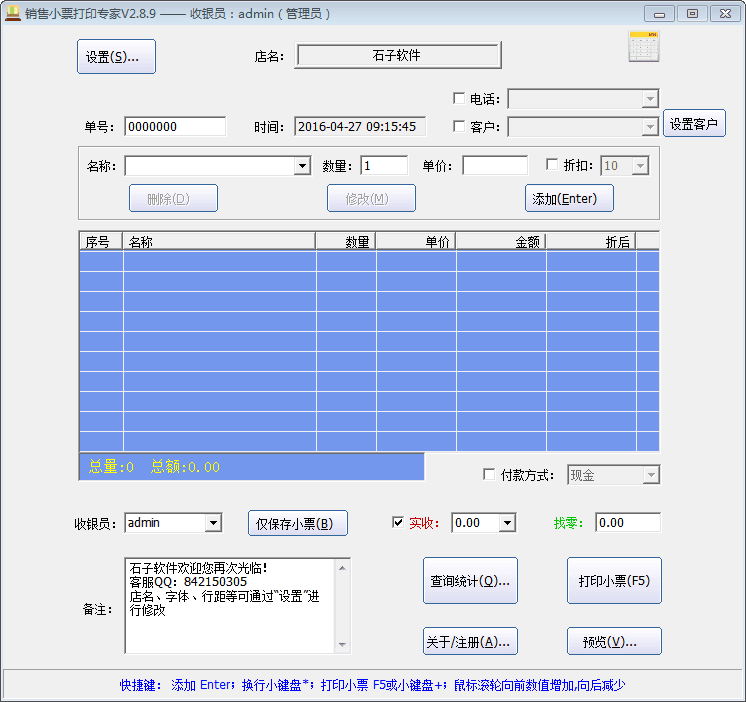Enable the 电话 checkbox
Screen dimensions: 746x702
(x=459, y=98)
